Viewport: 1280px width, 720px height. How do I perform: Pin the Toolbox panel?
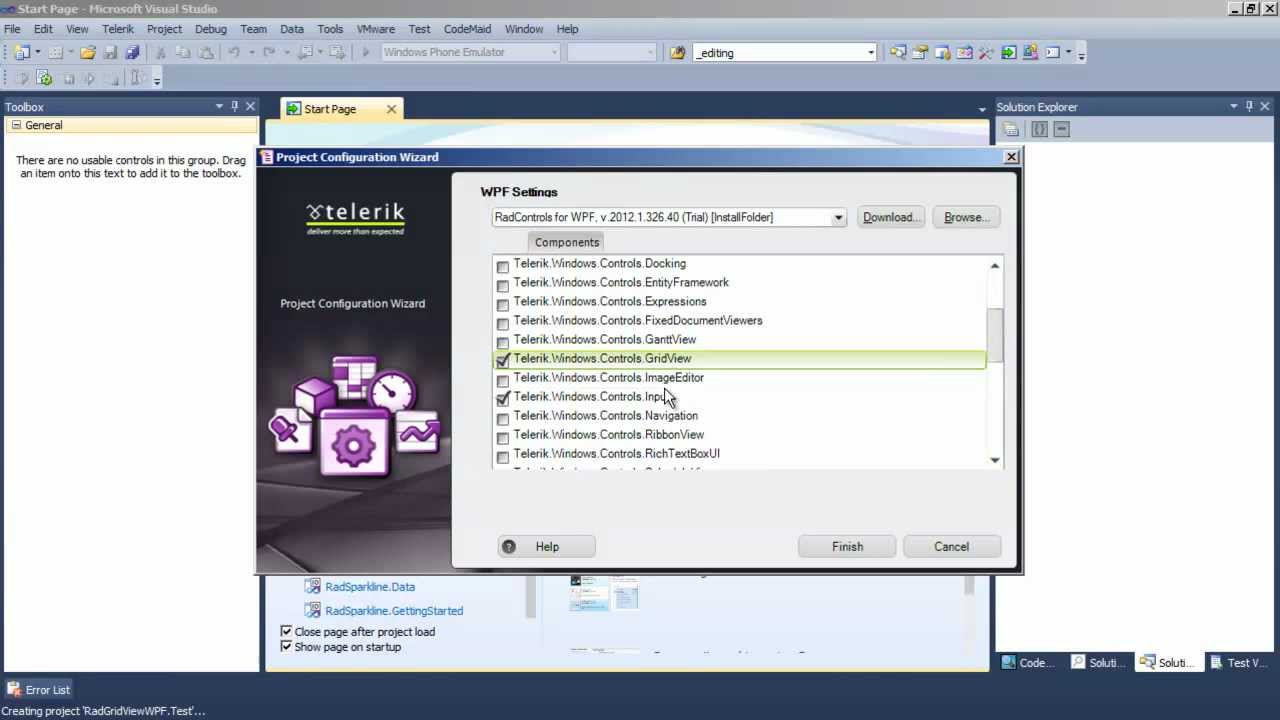235,106
